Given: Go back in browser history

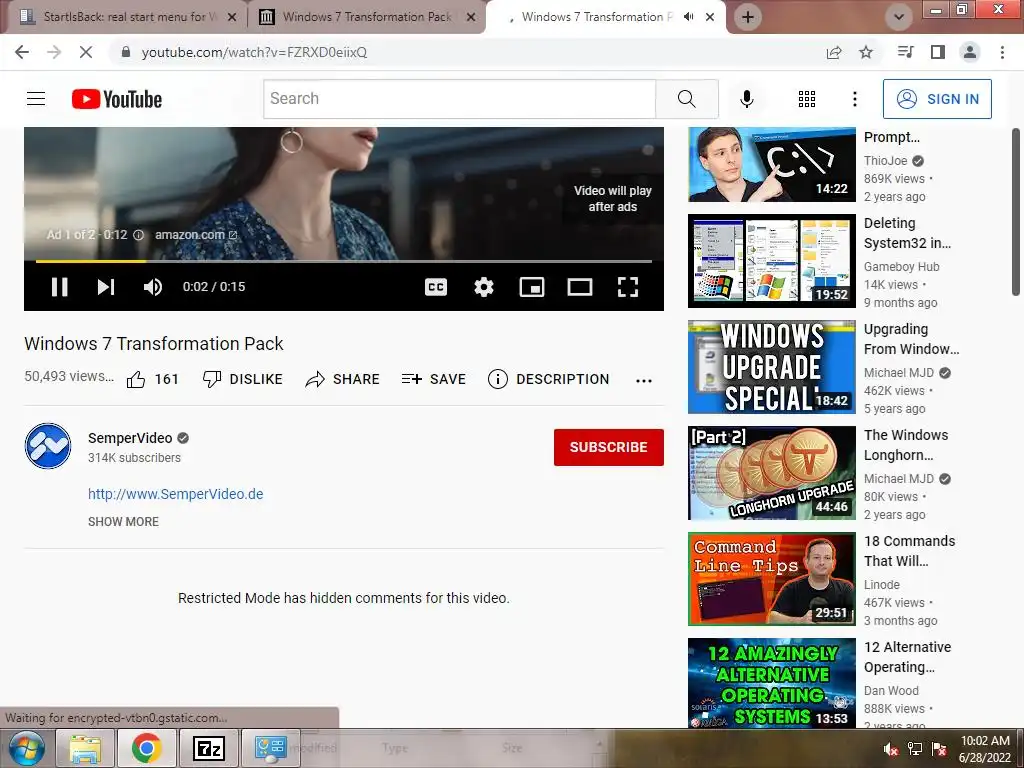Looking at the screenshot, I should click(x=22, y=52).
